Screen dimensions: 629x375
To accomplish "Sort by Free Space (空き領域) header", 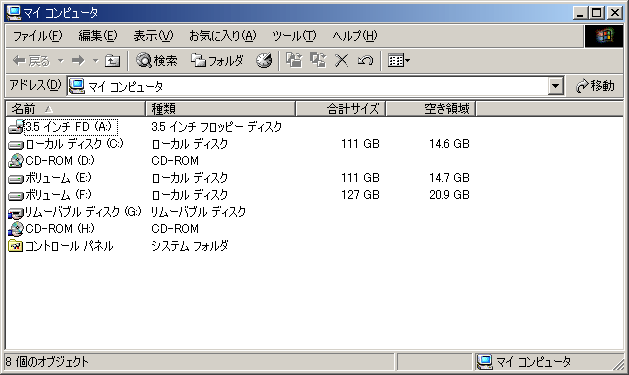I will coord(431,109).
